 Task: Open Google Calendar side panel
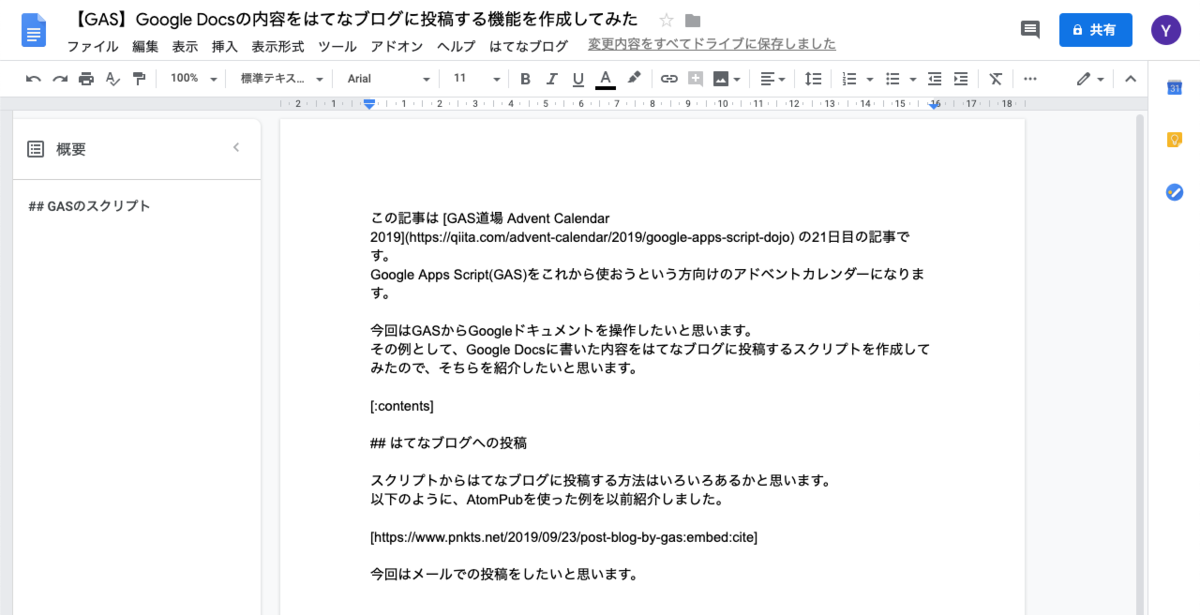tap(1175, 88)
